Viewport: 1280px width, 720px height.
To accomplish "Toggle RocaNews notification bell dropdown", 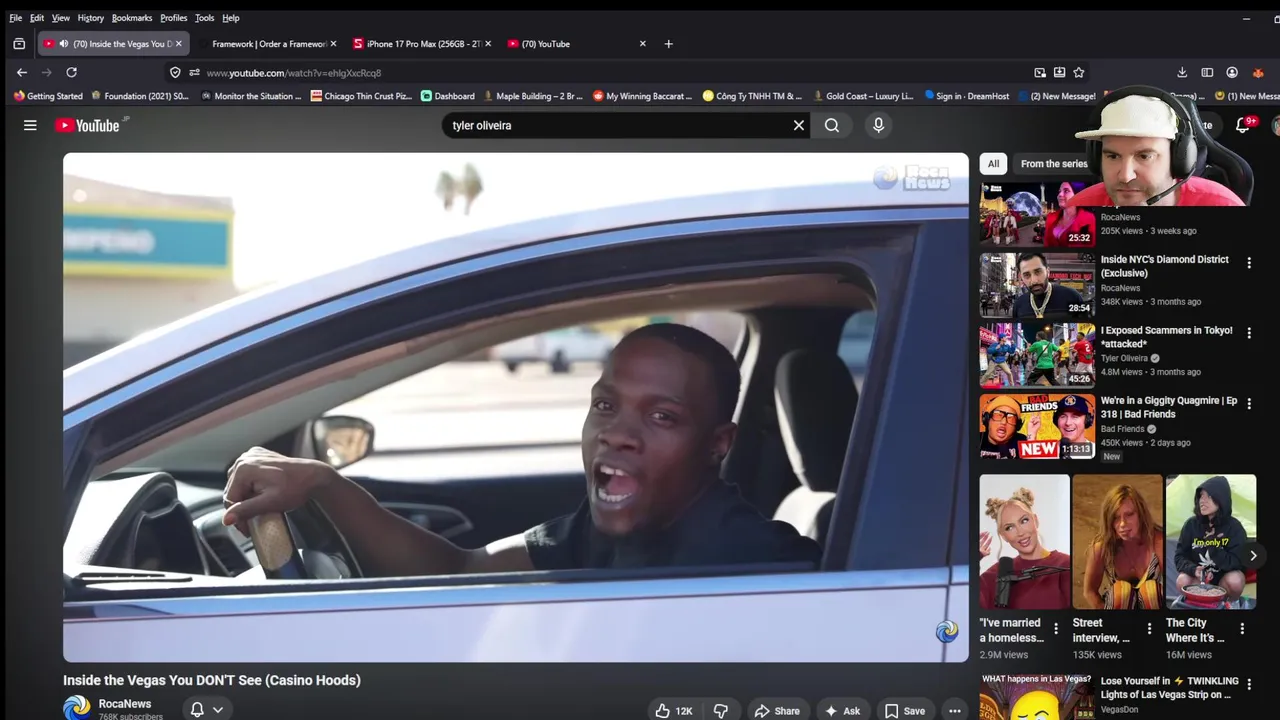I will 207,709.
